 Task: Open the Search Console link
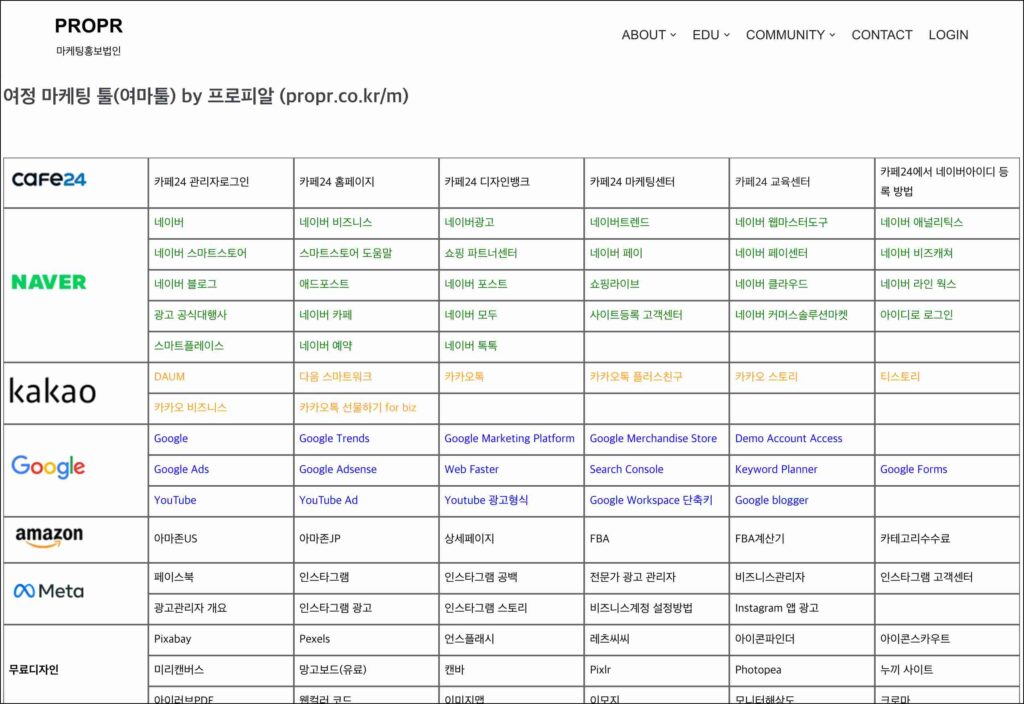pyautogui.click(x=626, y=469)
